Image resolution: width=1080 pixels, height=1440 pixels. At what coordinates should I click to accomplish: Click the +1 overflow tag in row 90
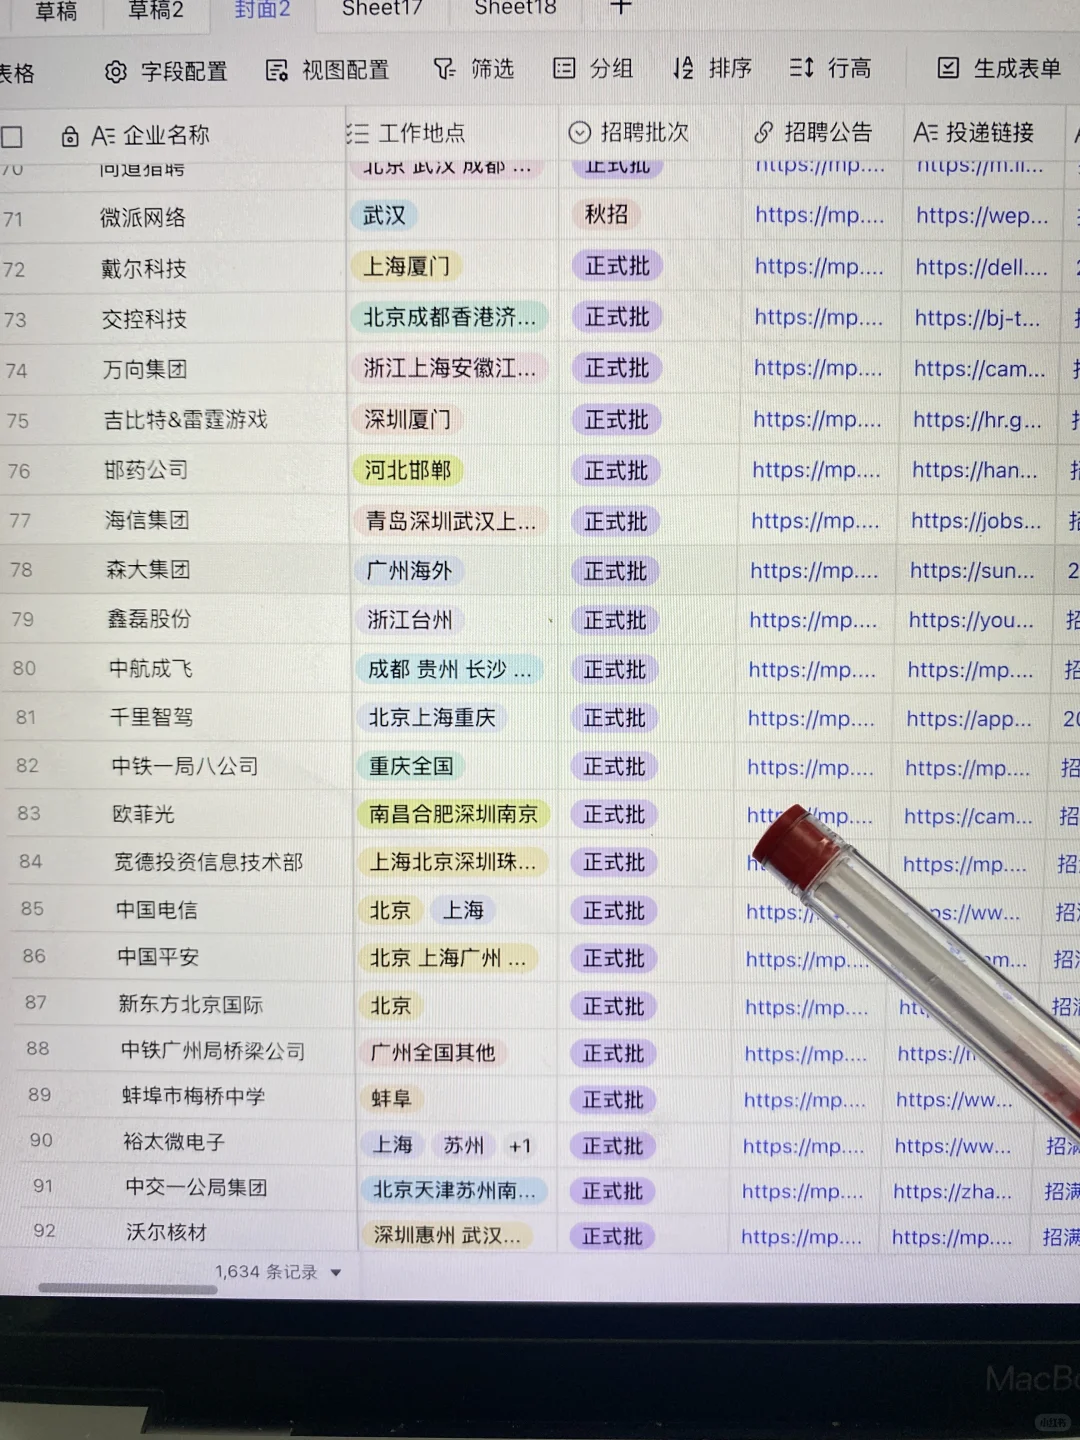[x=520, y=1146]
